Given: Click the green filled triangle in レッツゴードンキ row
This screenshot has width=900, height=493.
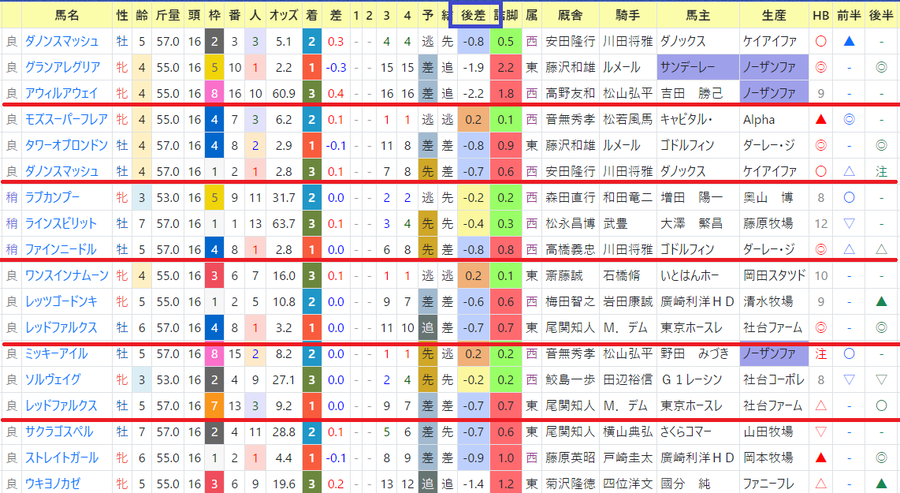Looking at the screenshot, I should [882, 301].
